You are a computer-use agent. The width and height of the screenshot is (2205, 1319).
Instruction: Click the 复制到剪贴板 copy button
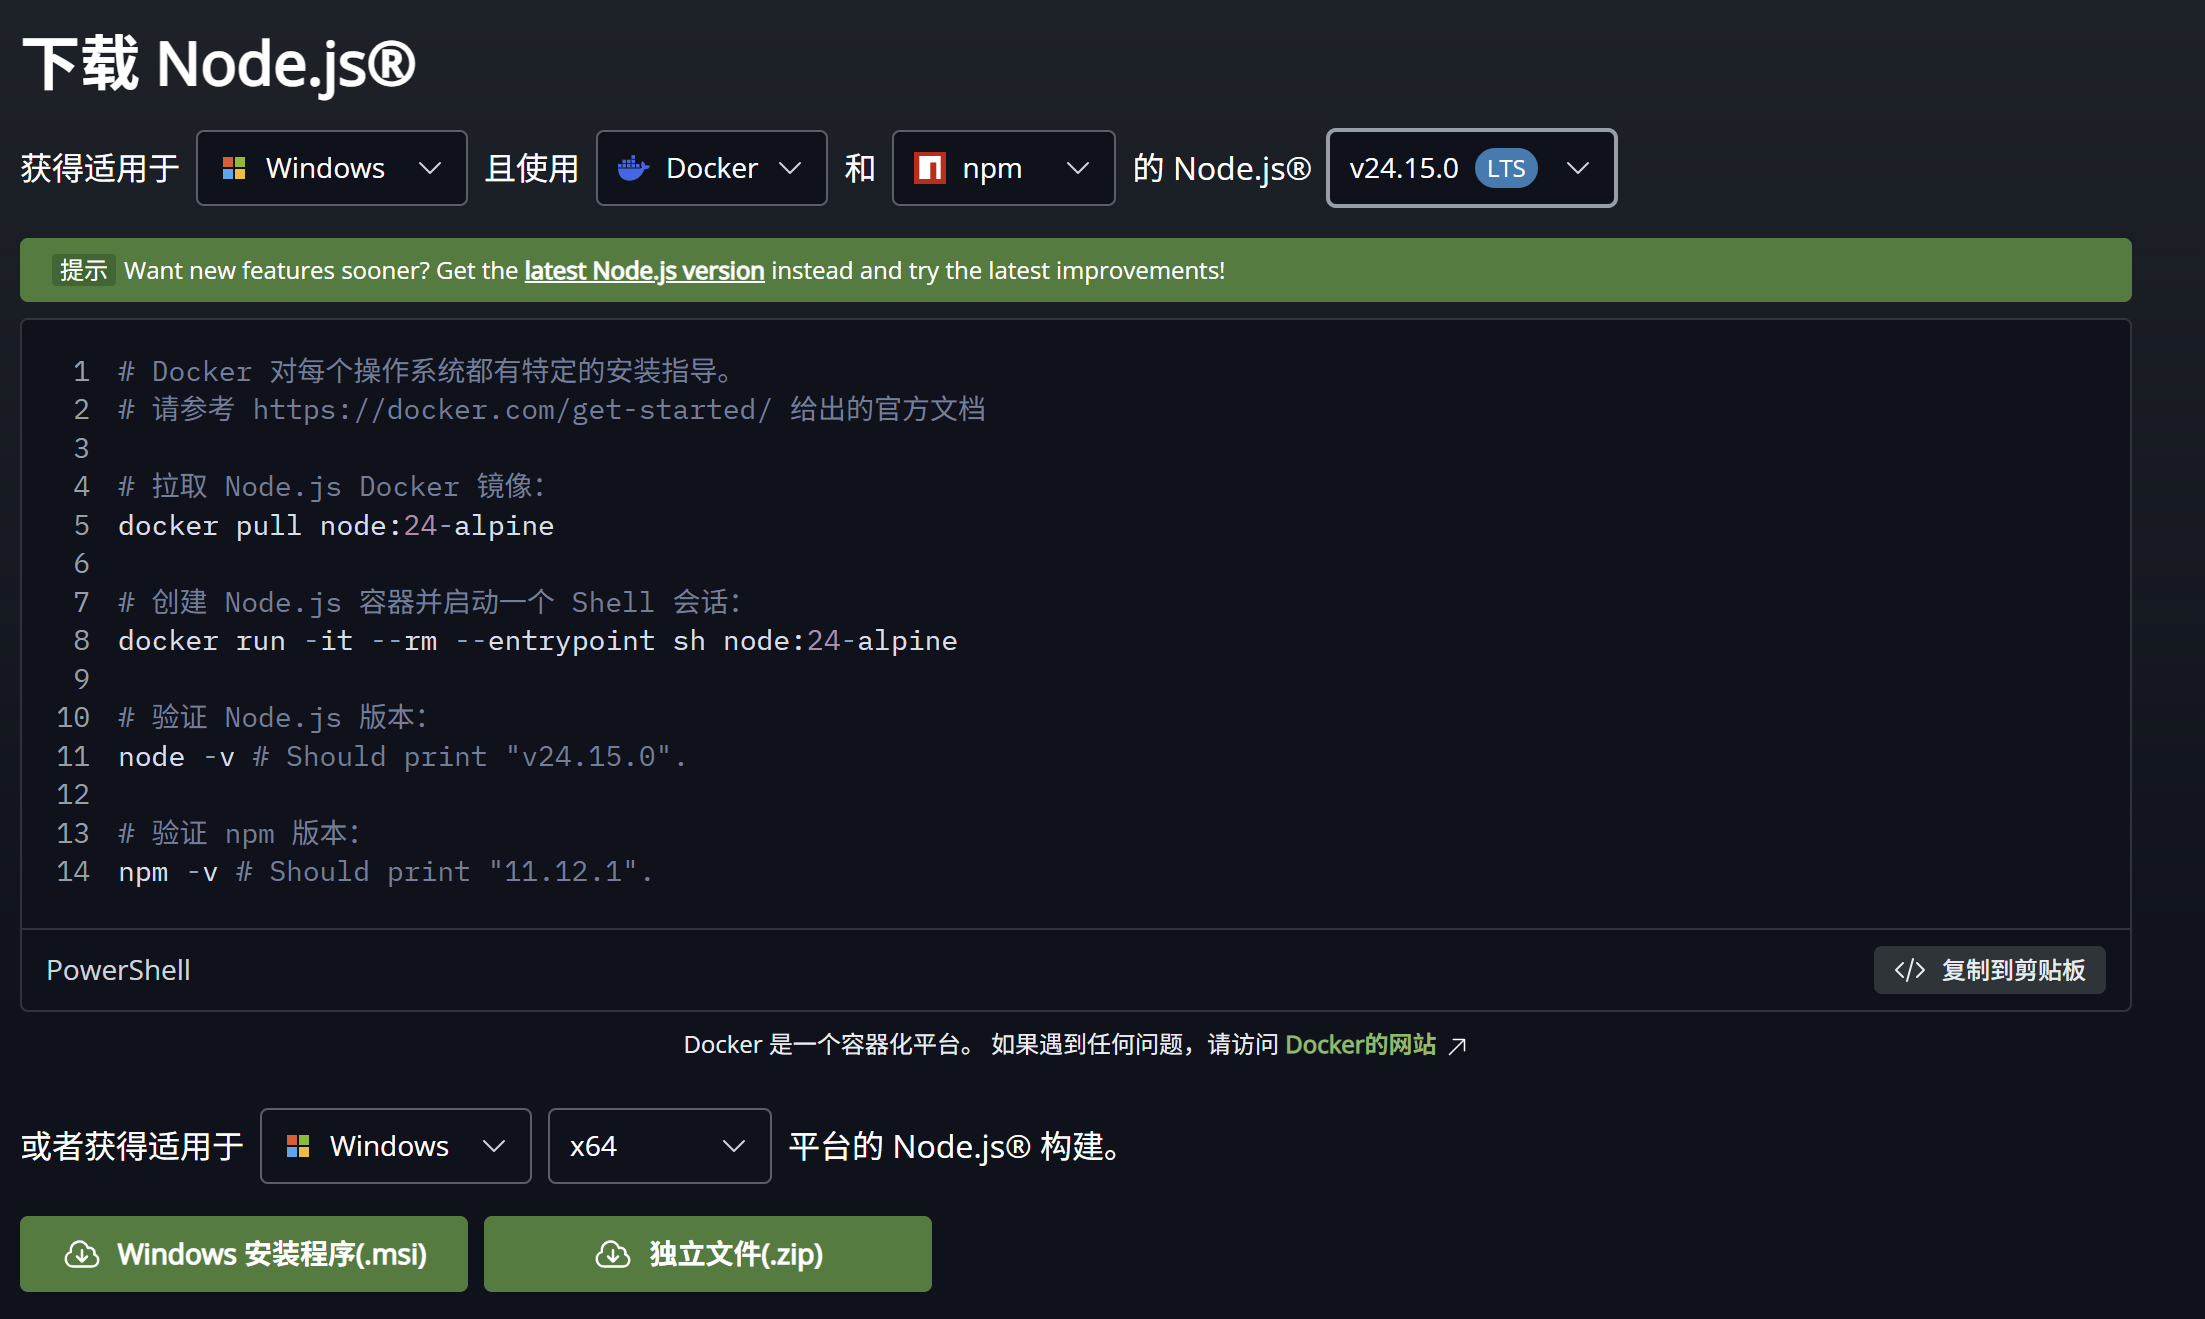(1989, 970)
